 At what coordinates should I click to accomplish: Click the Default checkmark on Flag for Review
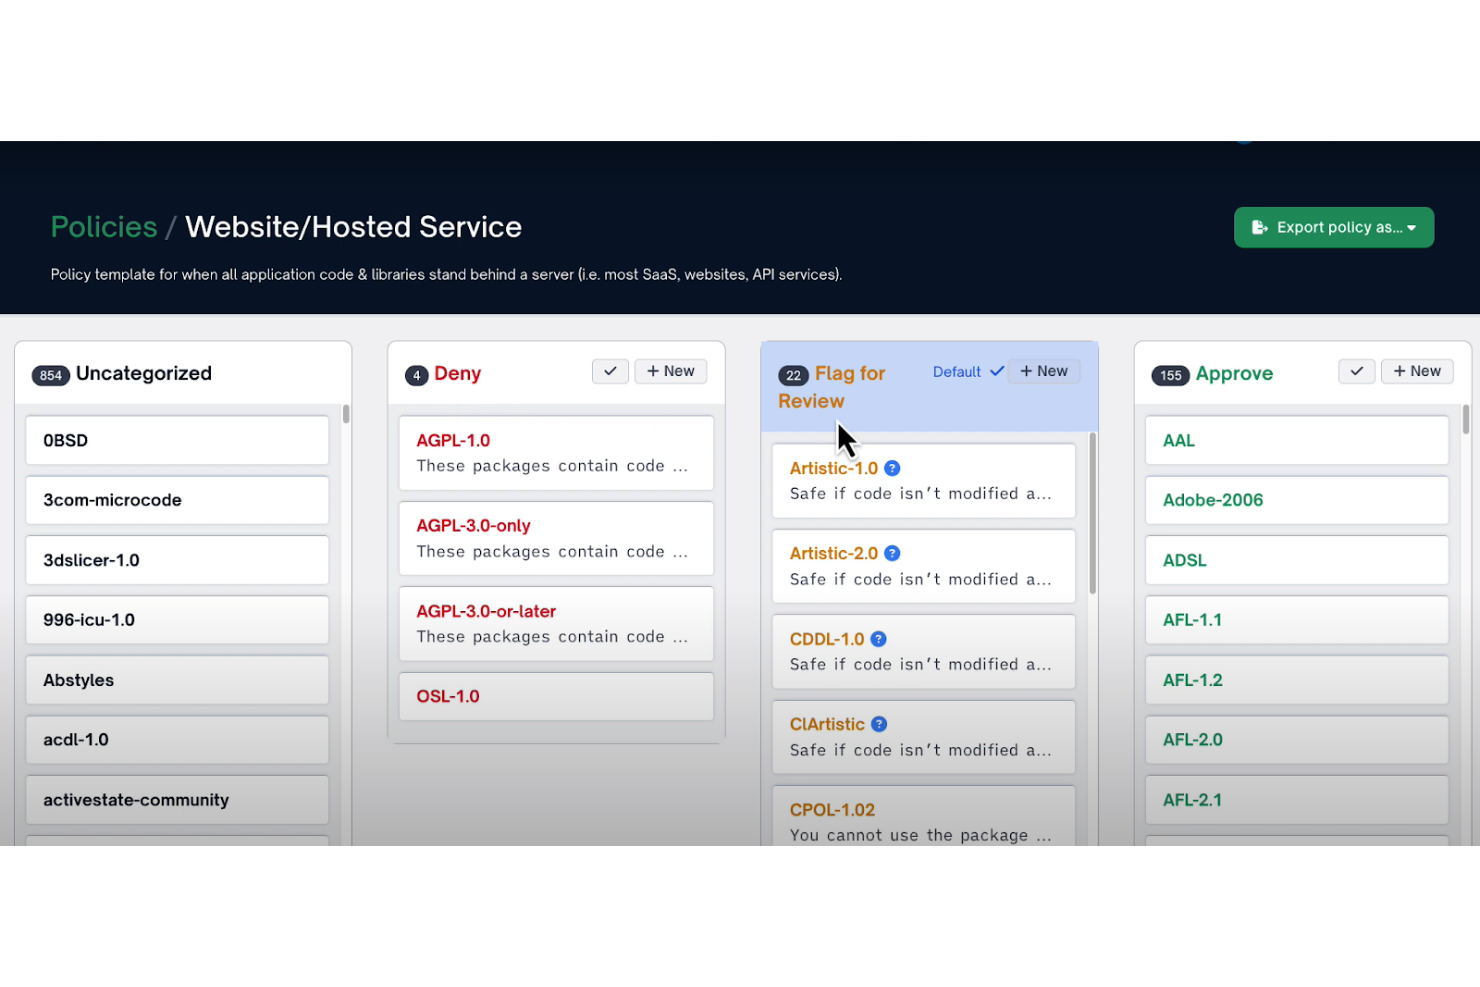pyautogui.click(x=997, y=371)
